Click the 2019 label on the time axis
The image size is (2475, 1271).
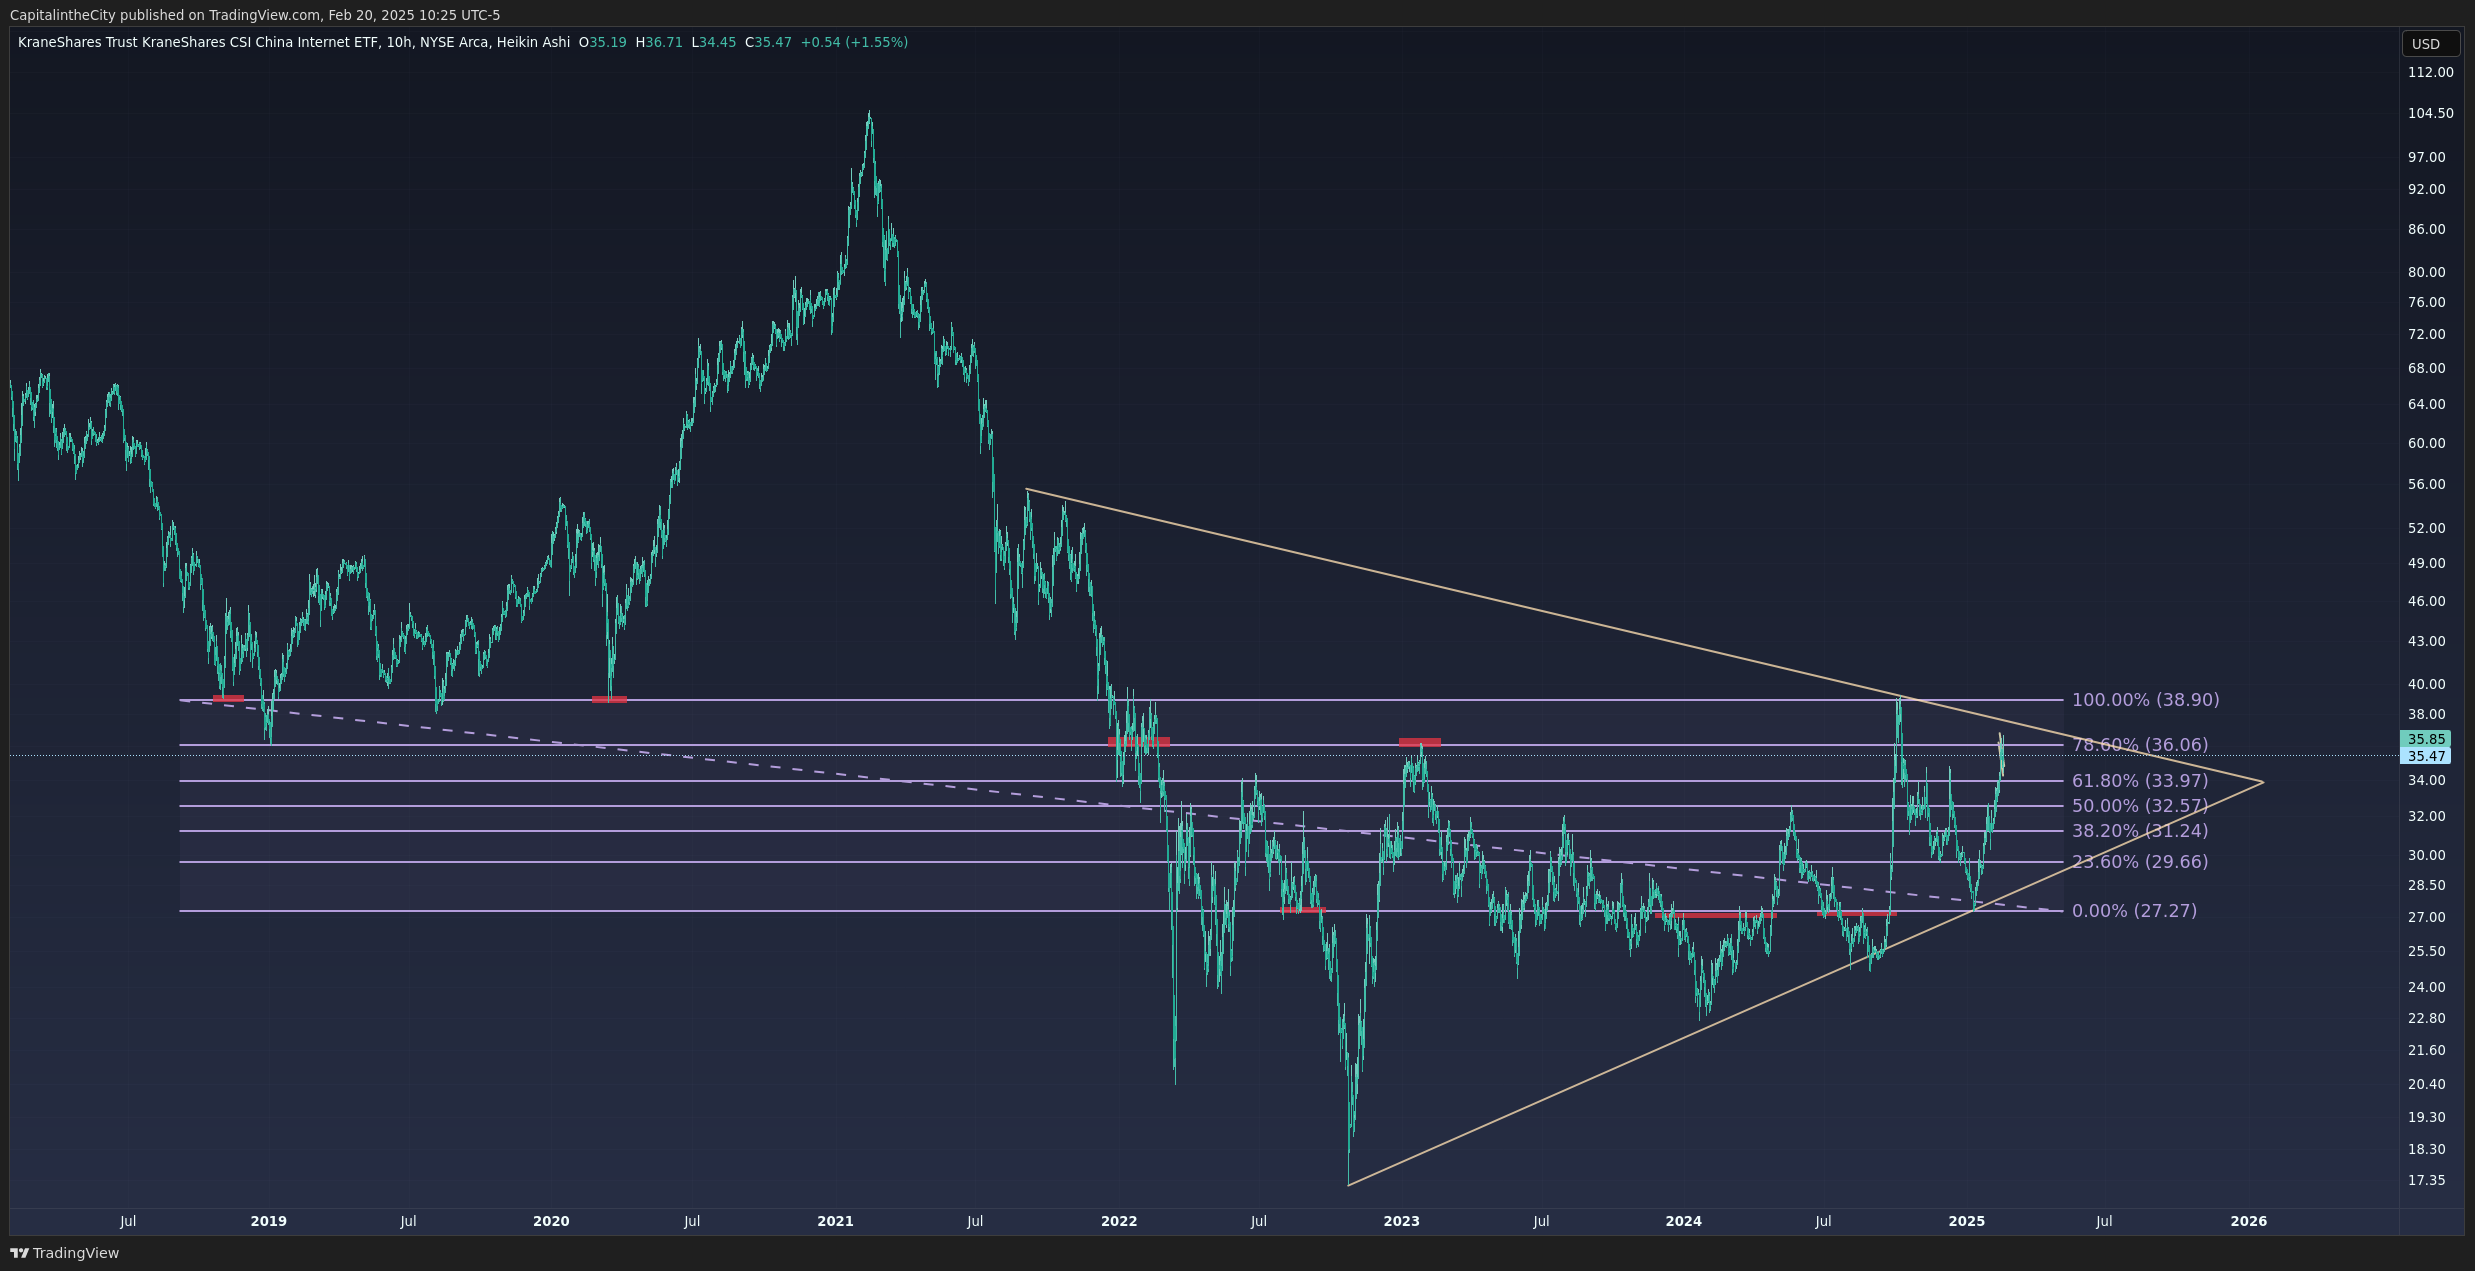(x=268, y=1221)
